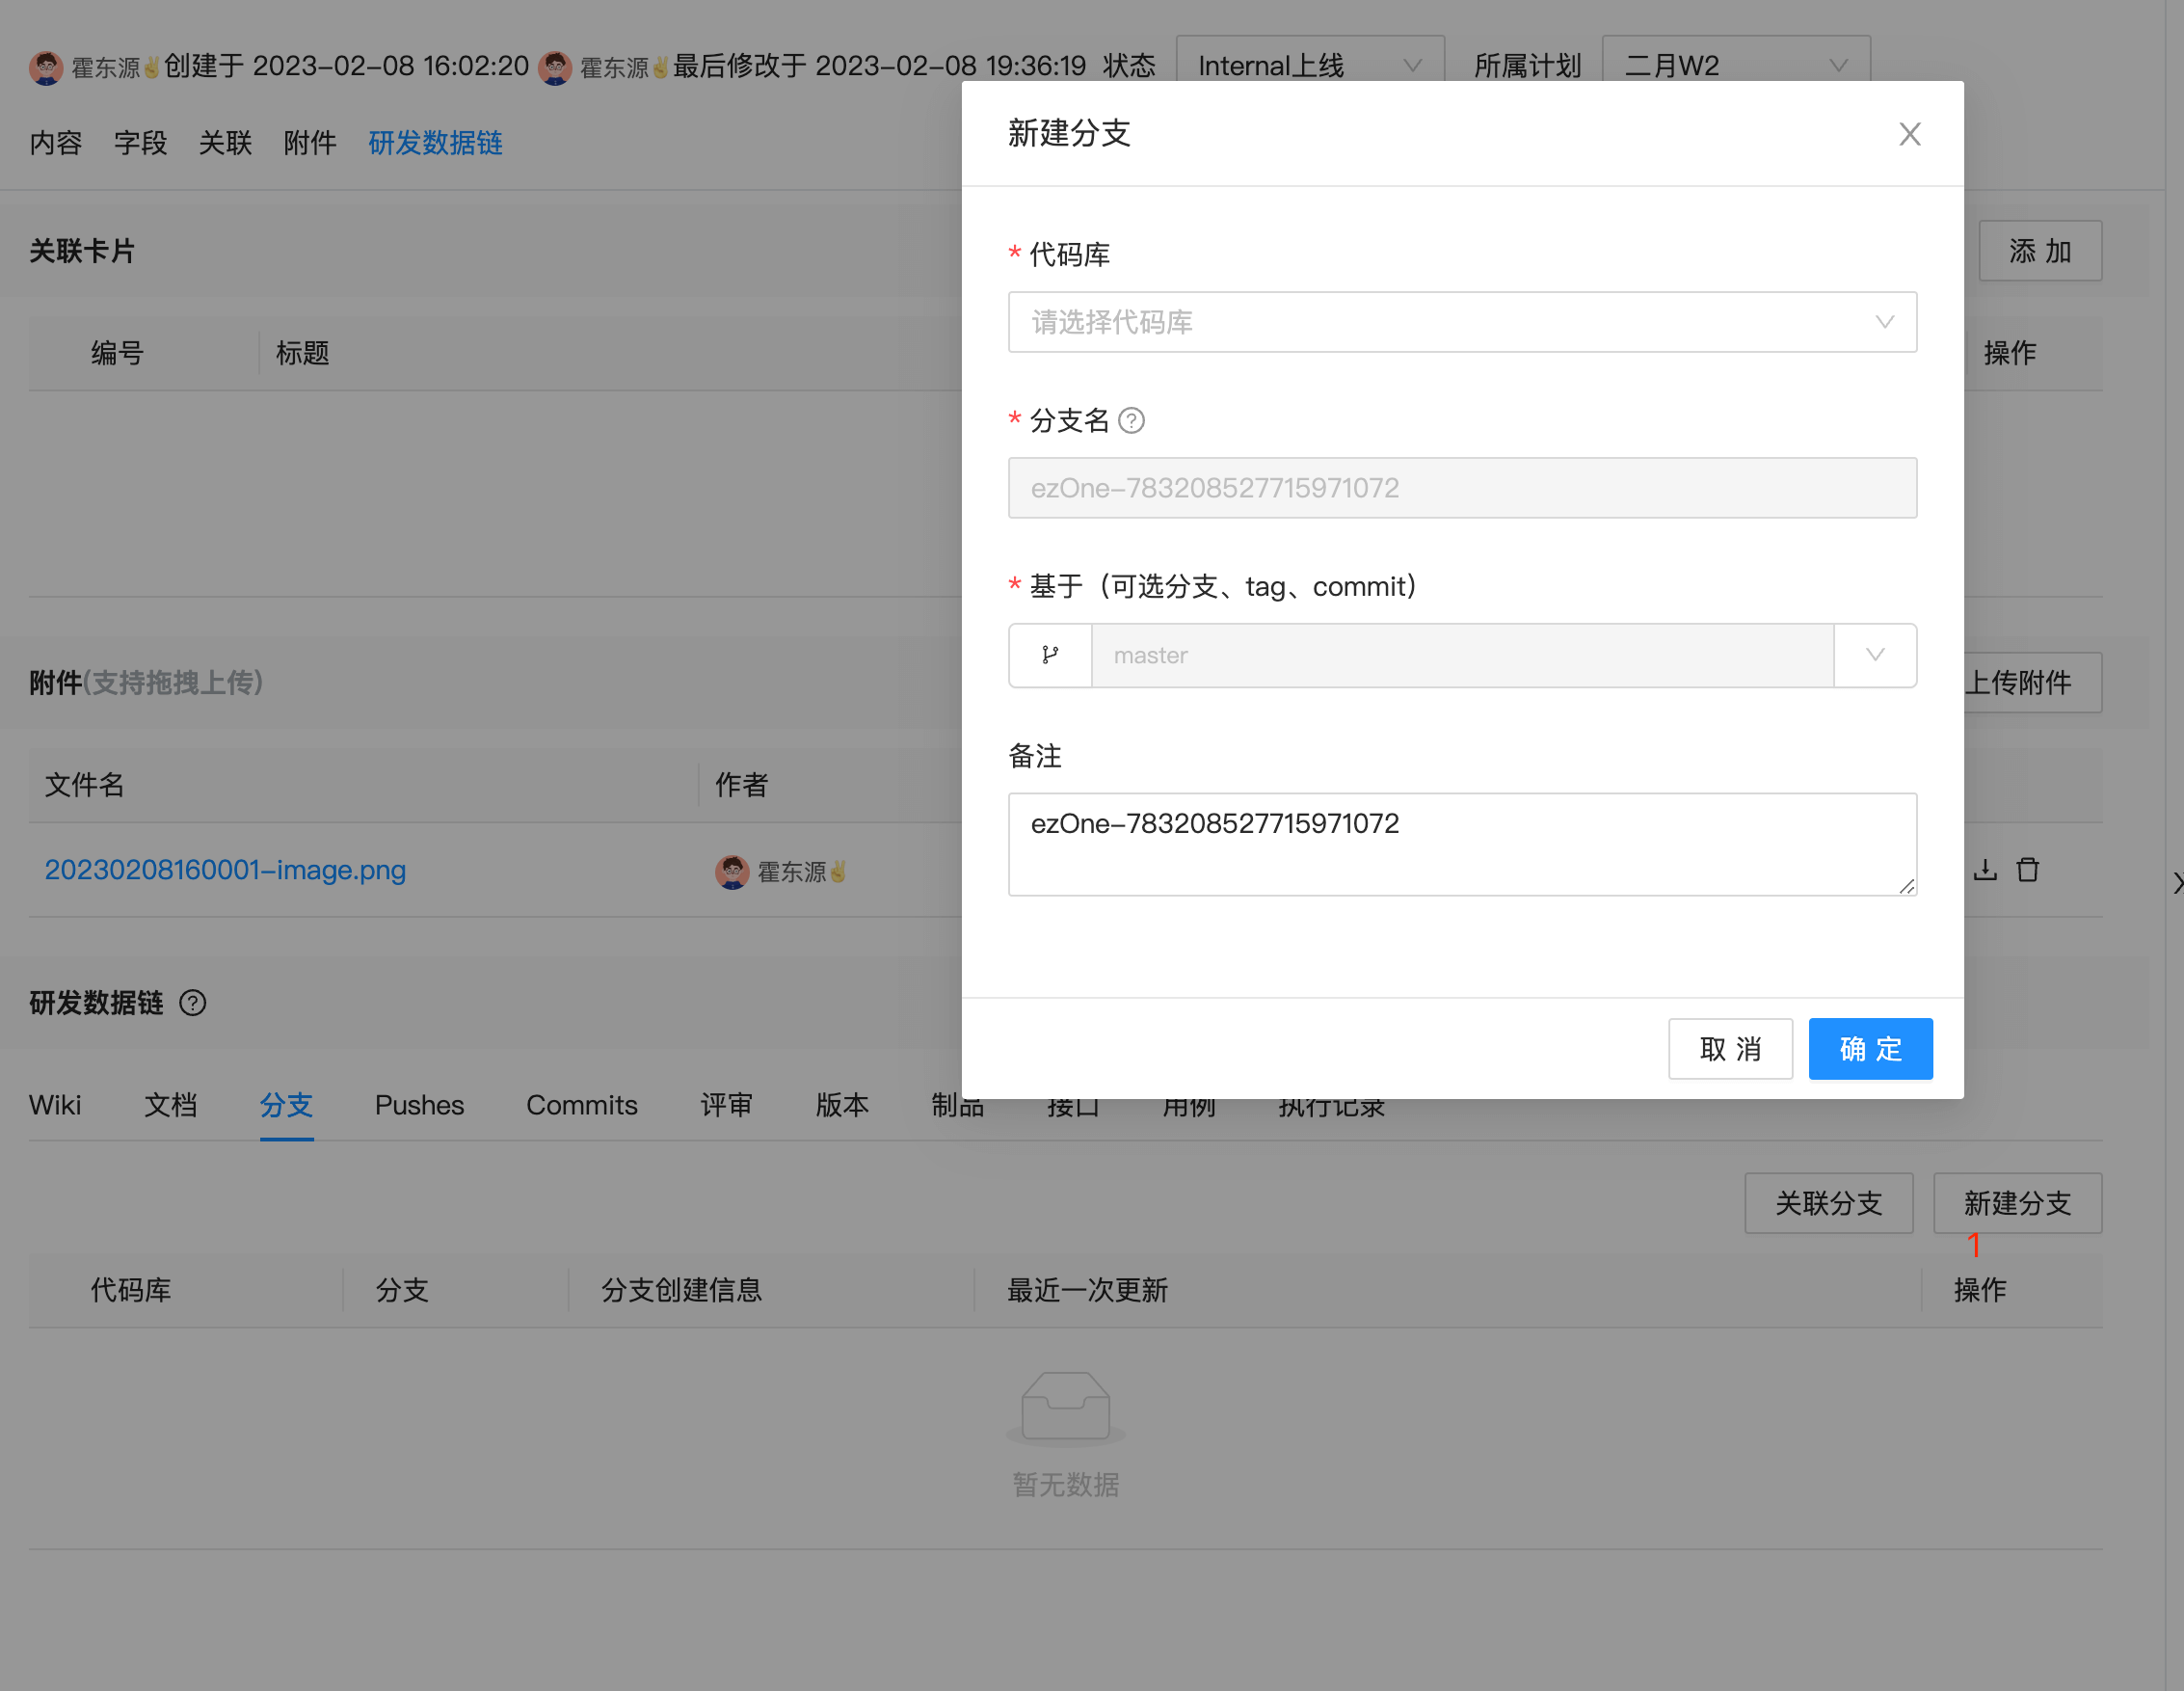Screen dimensions: 2184x1691
Task: Open the 状态 Internal上线 dropdown
Action: (x=1308, y=64)
